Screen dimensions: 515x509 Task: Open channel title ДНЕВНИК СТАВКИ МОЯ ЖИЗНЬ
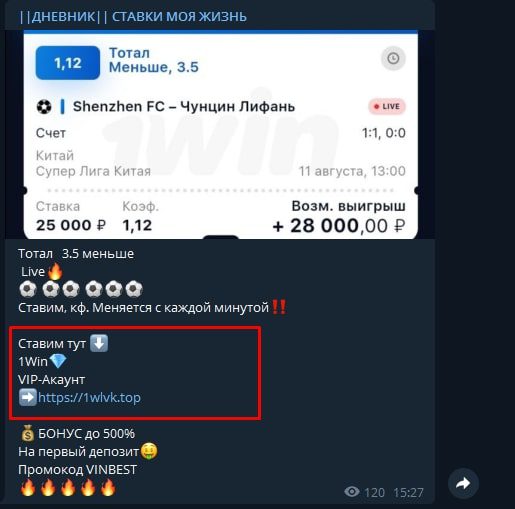coord(133,16)
